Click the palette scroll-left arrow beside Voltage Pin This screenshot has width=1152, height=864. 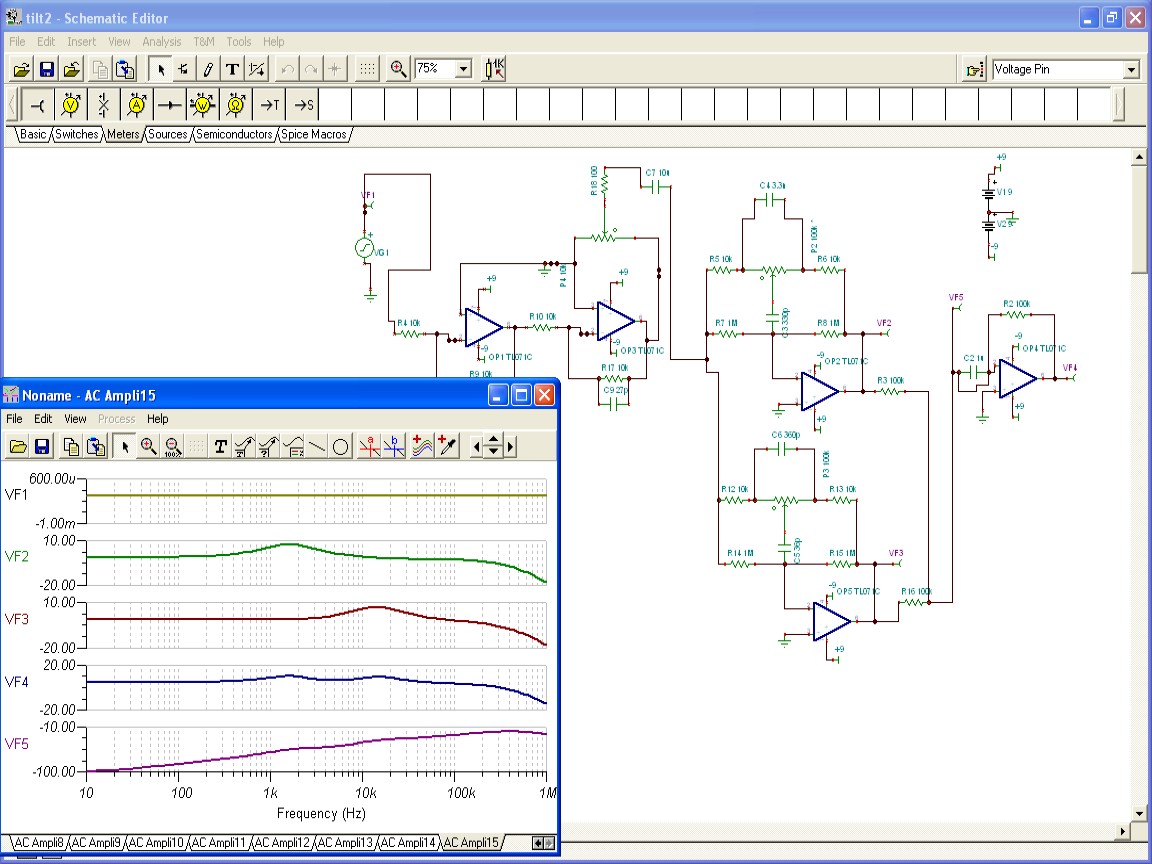tap(12, 105)
